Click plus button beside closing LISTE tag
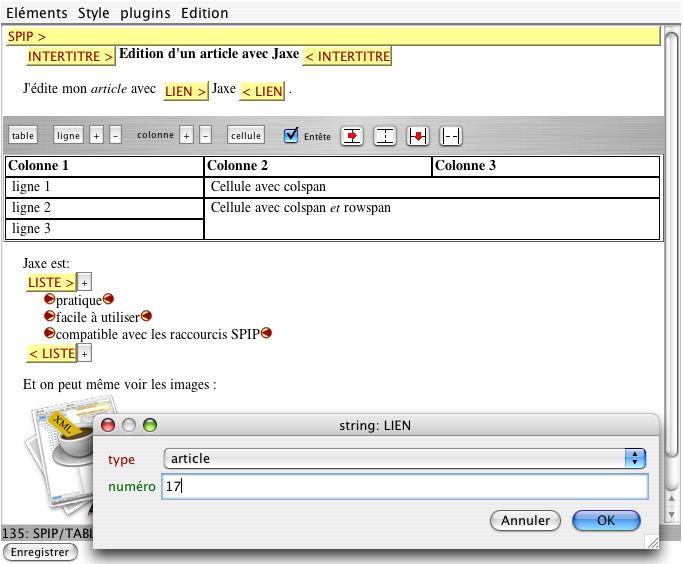 85,353
